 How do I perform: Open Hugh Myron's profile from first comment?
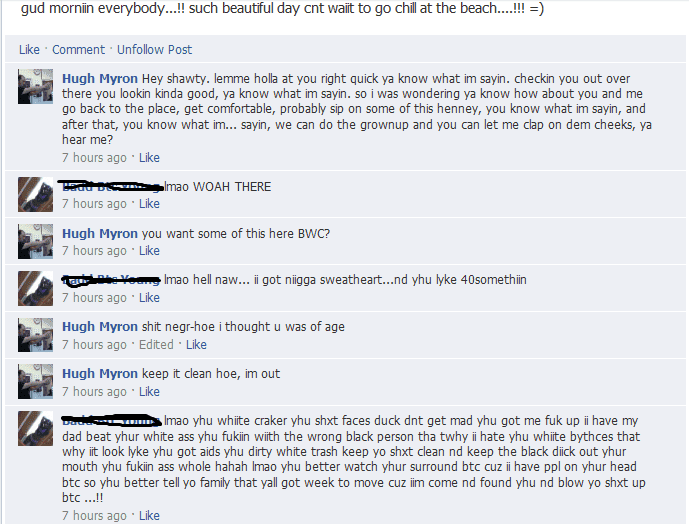pyautogui.click(x=100, y=78)
